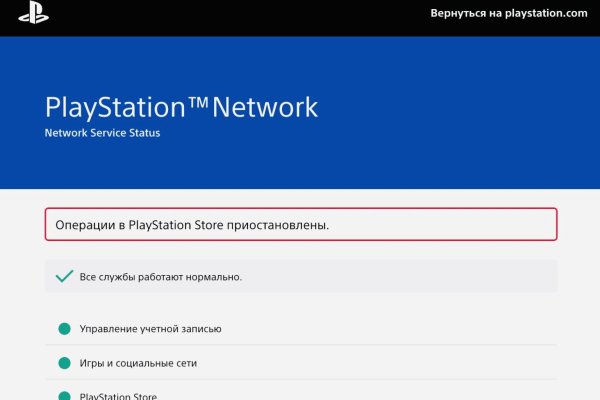The image size is (600, 400).
Task: Click 'Все службы работают нормально' status text
Action: (160, 276)
